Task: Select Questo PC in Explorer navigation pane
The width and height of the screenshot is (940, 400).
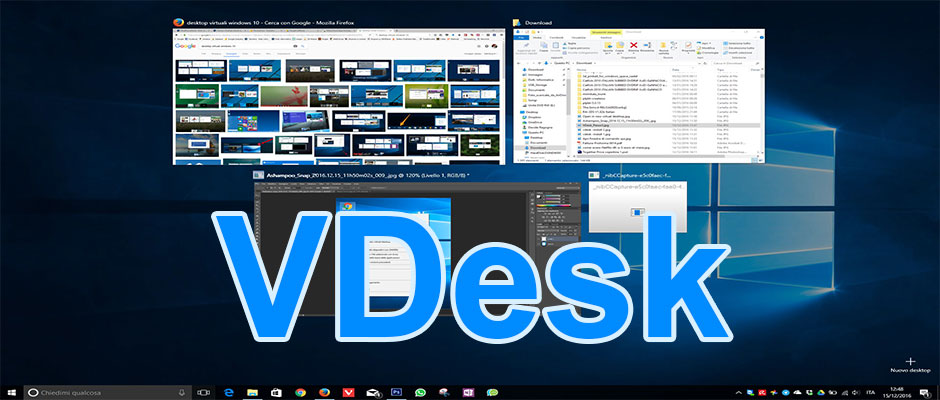Action: (x=533, y=133)
